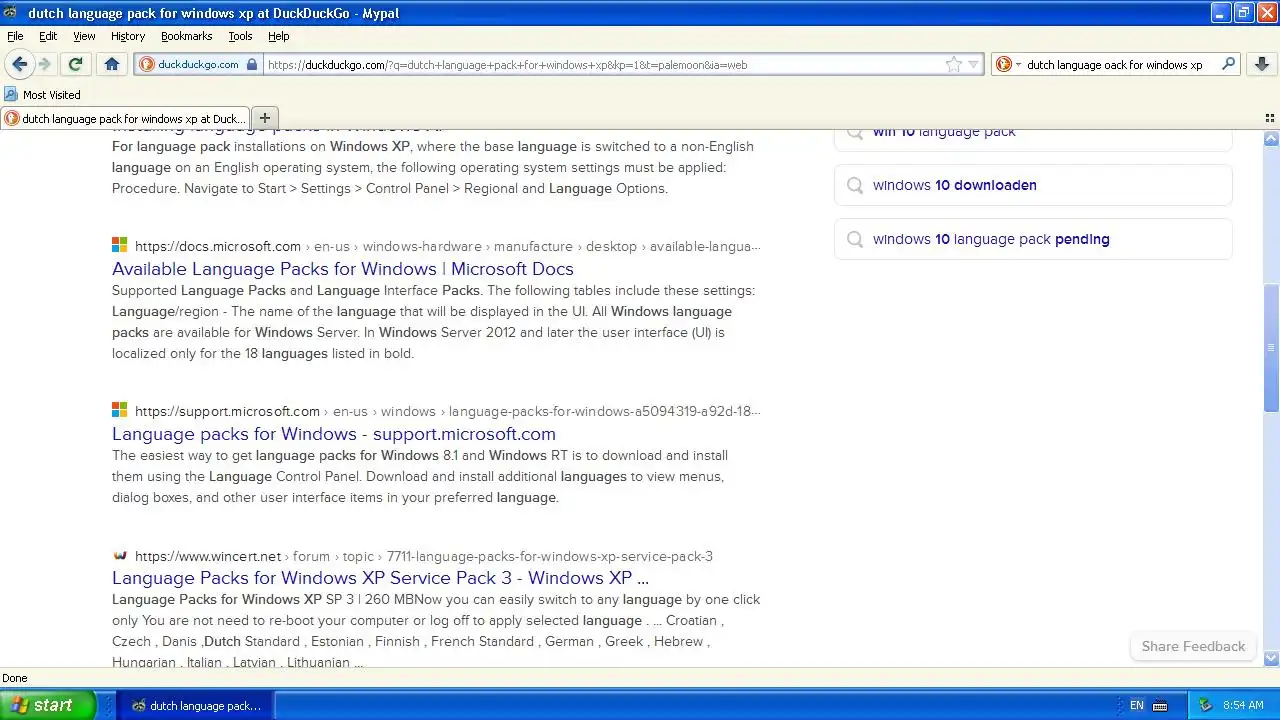Click the Safely Remove Hardware tray icon

click(1205, 705)
